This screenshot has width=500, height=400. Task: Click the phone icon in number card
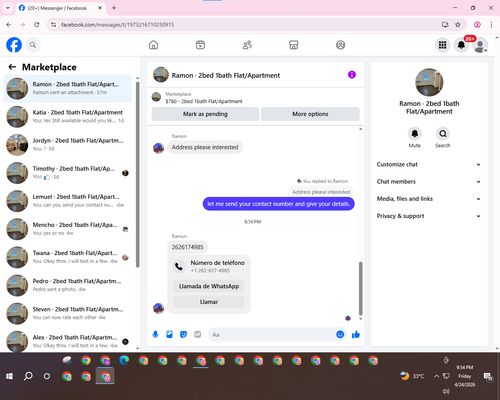tap(179, 266)
